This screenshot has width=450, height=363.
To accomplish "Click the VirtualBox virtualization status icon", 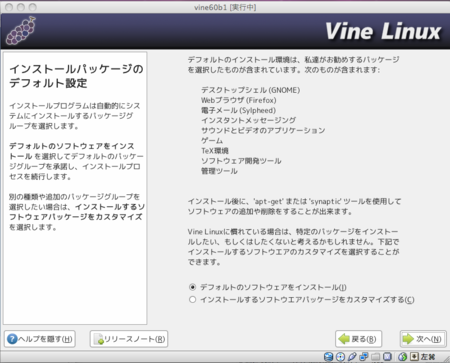I will point(387,356).
